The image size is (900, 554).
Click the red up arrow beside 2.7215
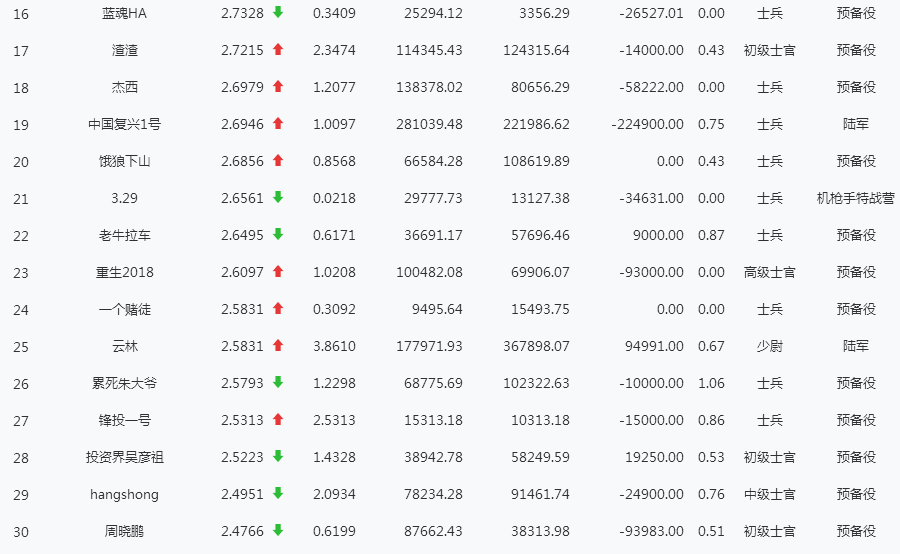(x=278, y=49)
